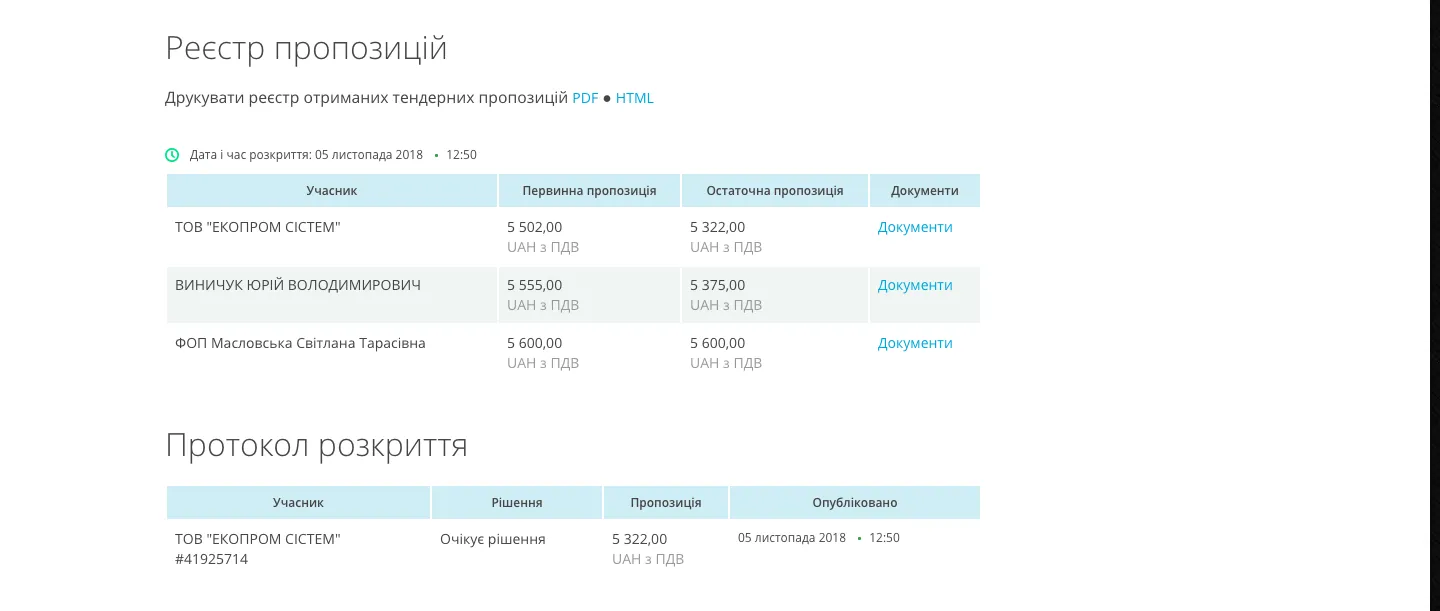Click the 'Первинна пропозиція' column header

[589, 191]
